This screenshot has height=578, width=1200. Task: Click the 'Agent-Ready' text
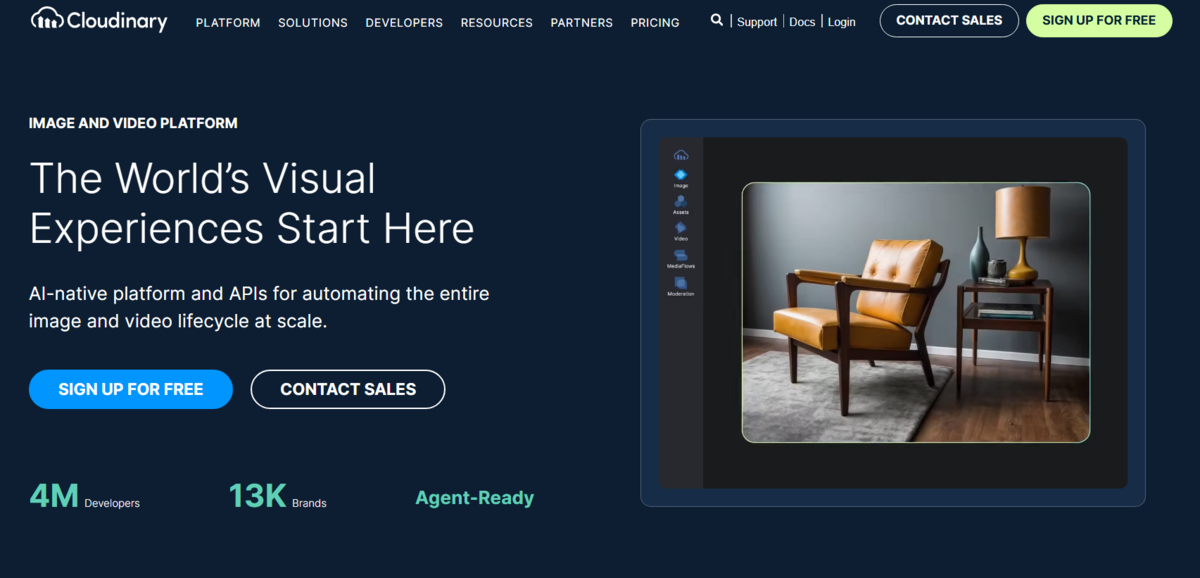tap(475, 497)
